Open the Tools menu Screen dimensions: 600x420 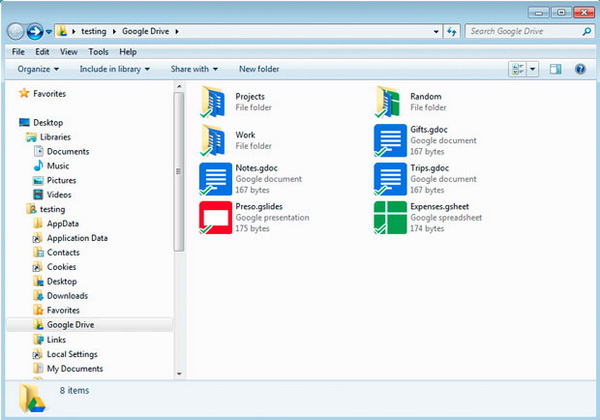tap(98, 51)
